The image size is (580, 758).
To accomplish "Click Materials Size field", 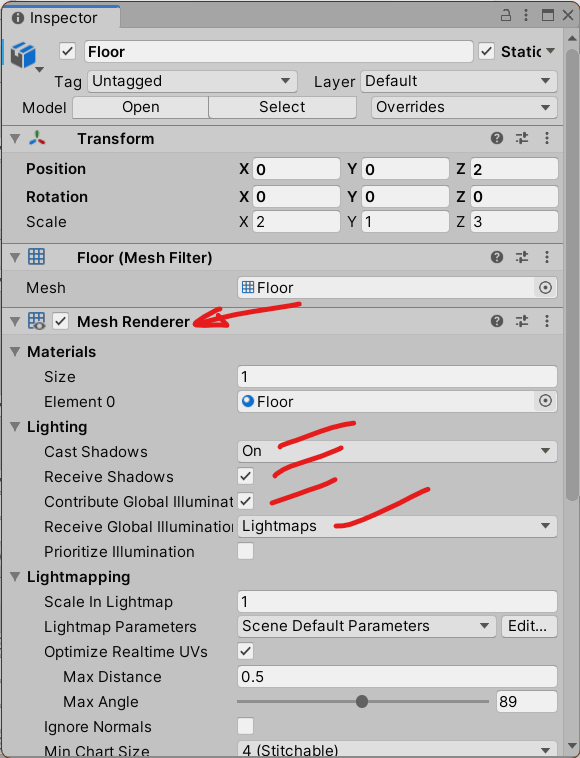I will 397,377.
